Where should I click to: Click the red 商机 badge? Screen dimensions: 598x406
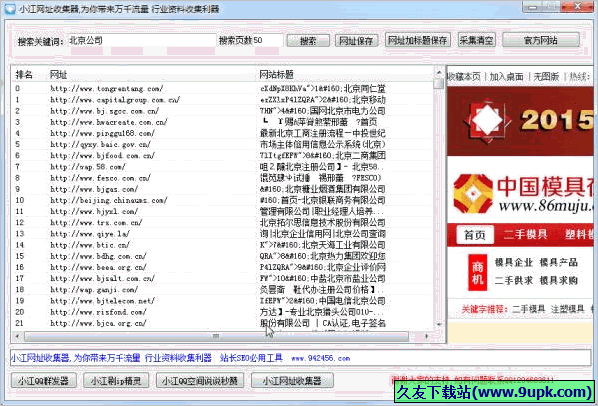point(477,272)
